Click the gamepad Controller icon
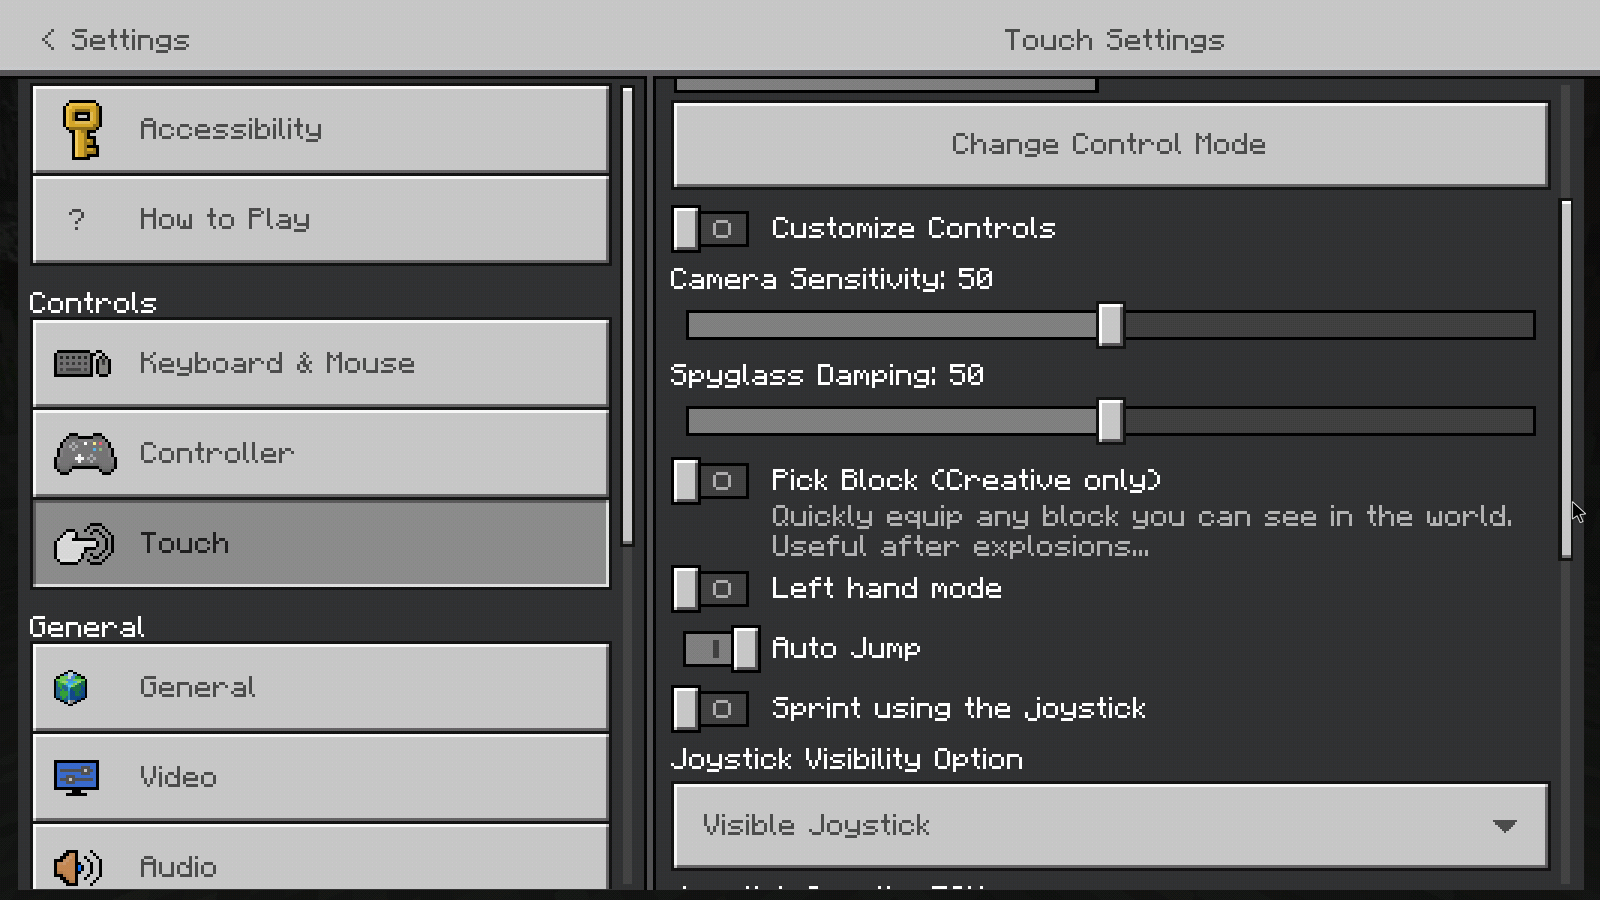 [x=85, y=454]
